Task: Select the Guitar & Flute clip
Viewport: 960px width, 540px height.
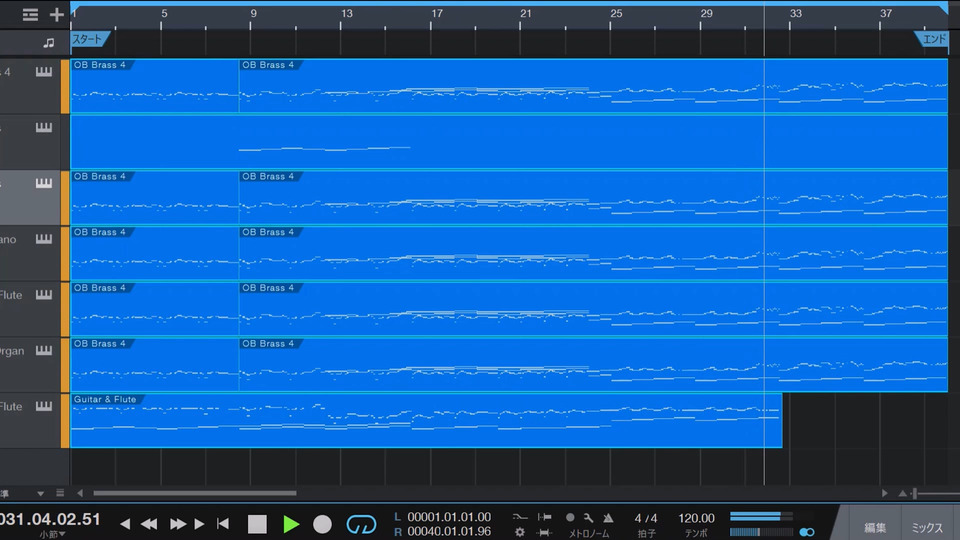Action: pos(426,421)
